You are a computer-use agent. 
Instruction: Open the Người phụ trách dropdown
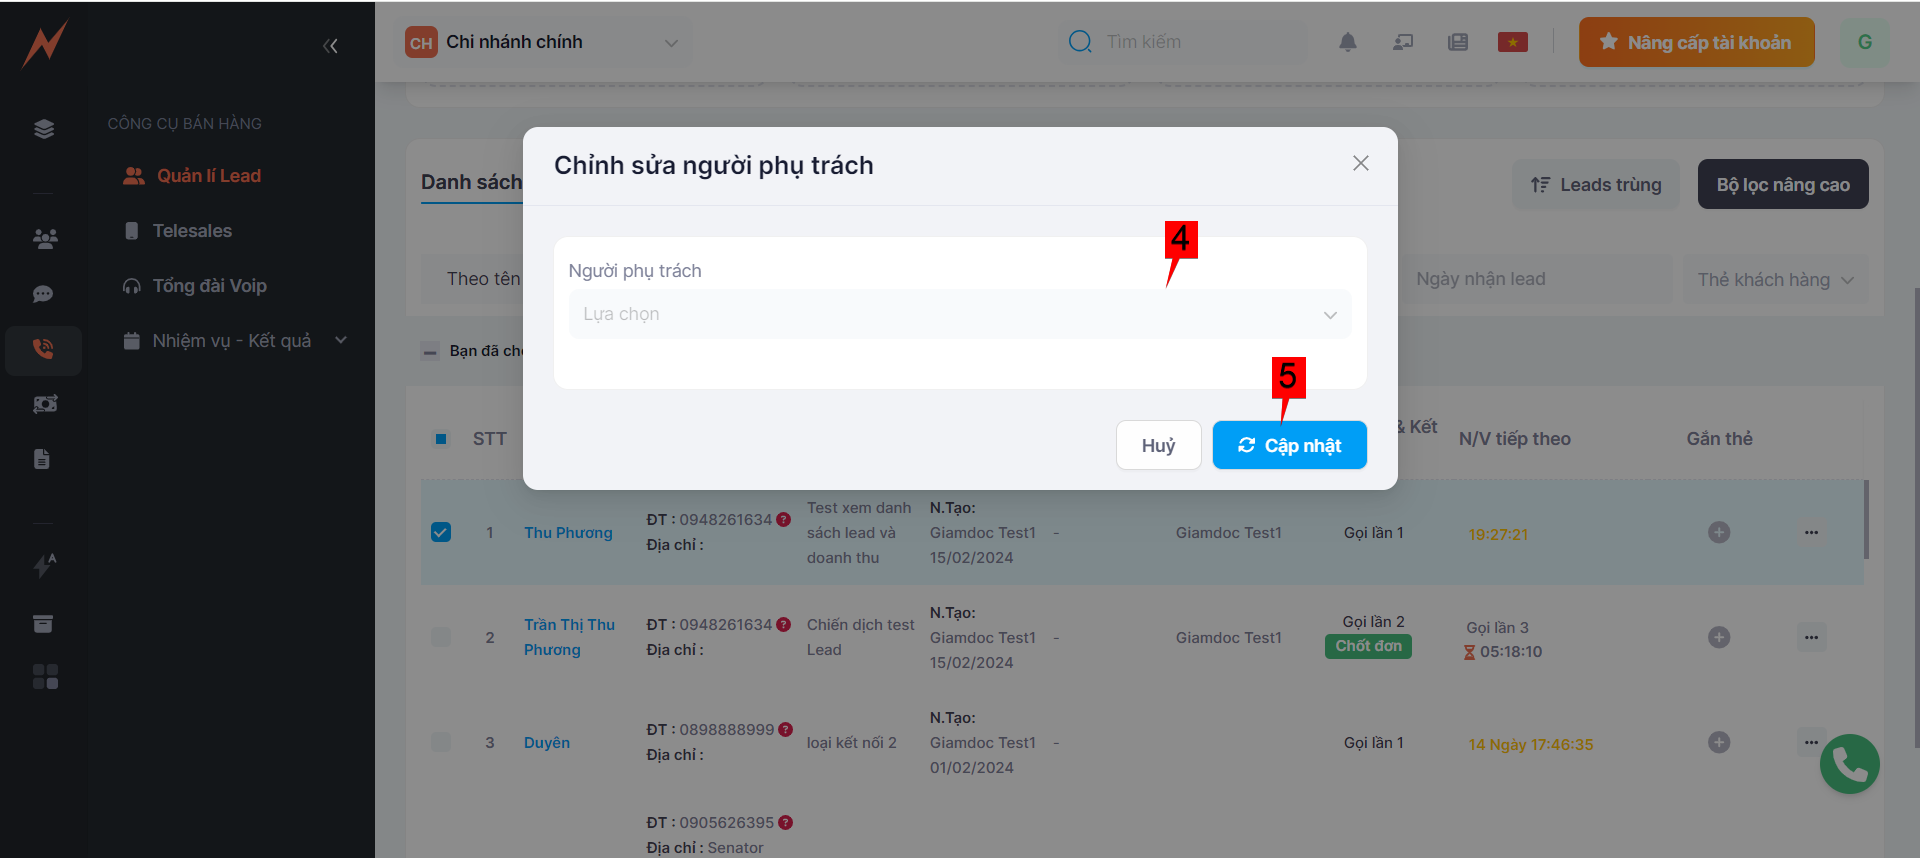(959, 314)
